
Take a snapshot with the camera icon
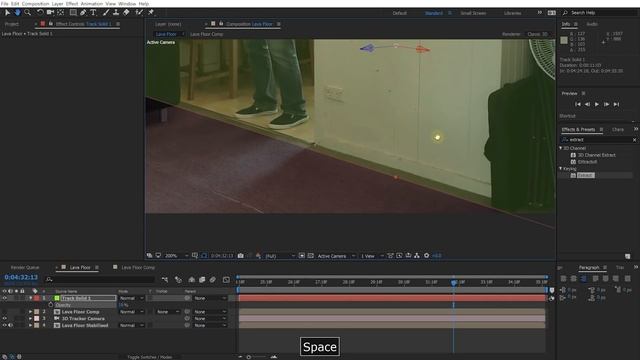point(241,256)
